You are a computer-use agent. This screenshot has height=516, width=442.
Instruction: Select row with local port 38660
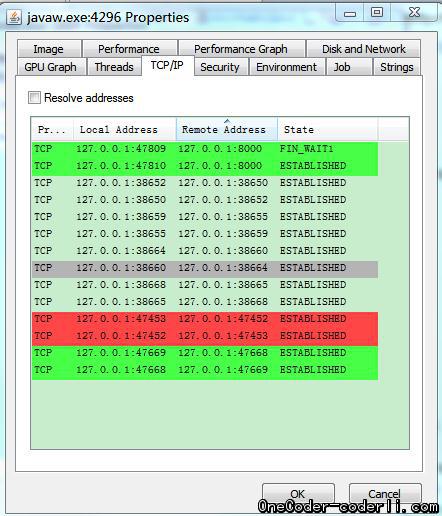[x=205, y=268]
